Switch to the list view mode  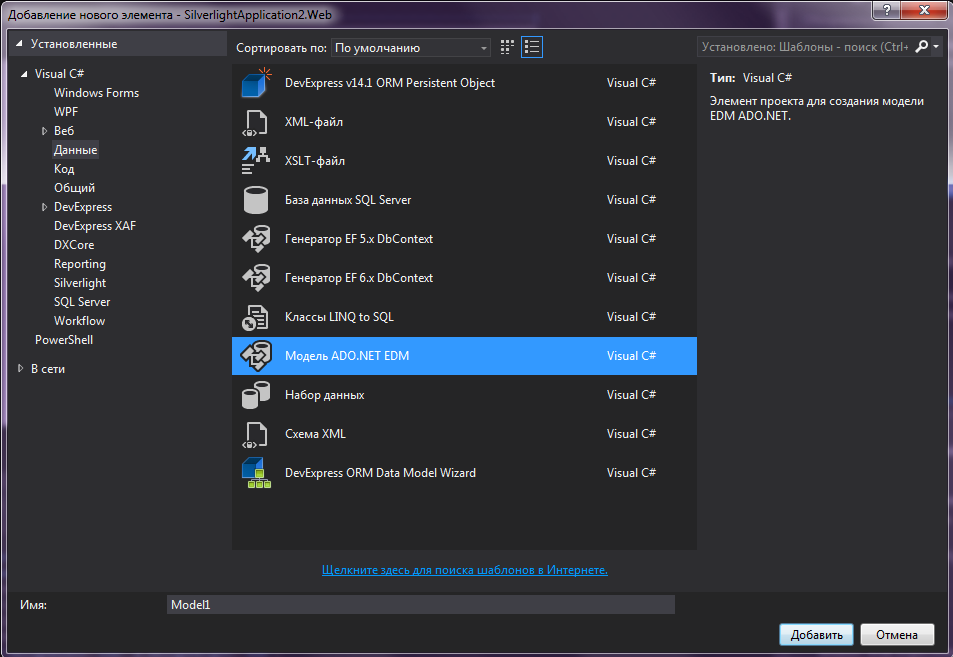[x=532, y=47]
